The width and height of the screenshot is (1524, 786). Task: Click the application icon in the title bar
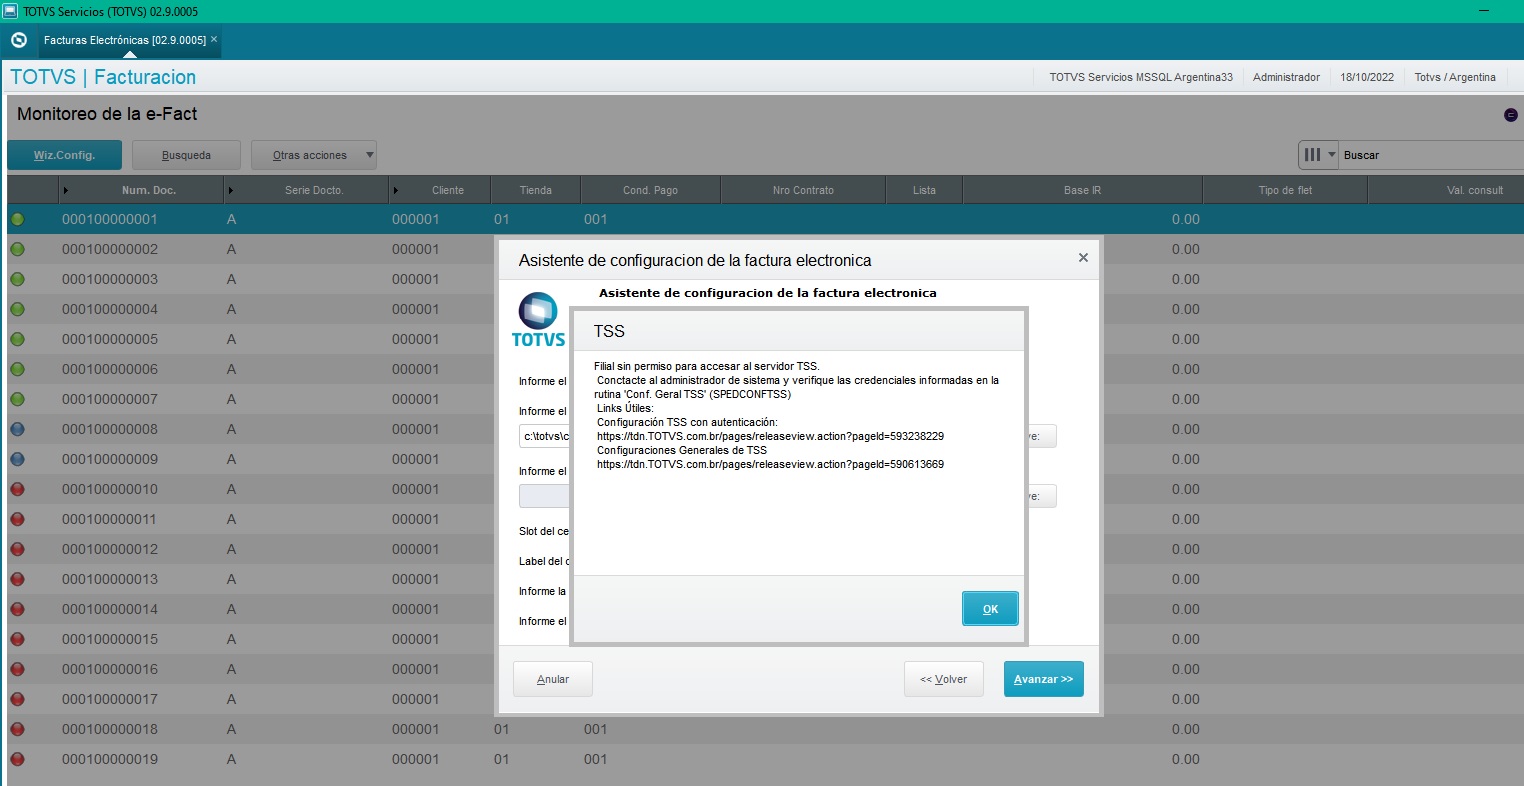13,11
